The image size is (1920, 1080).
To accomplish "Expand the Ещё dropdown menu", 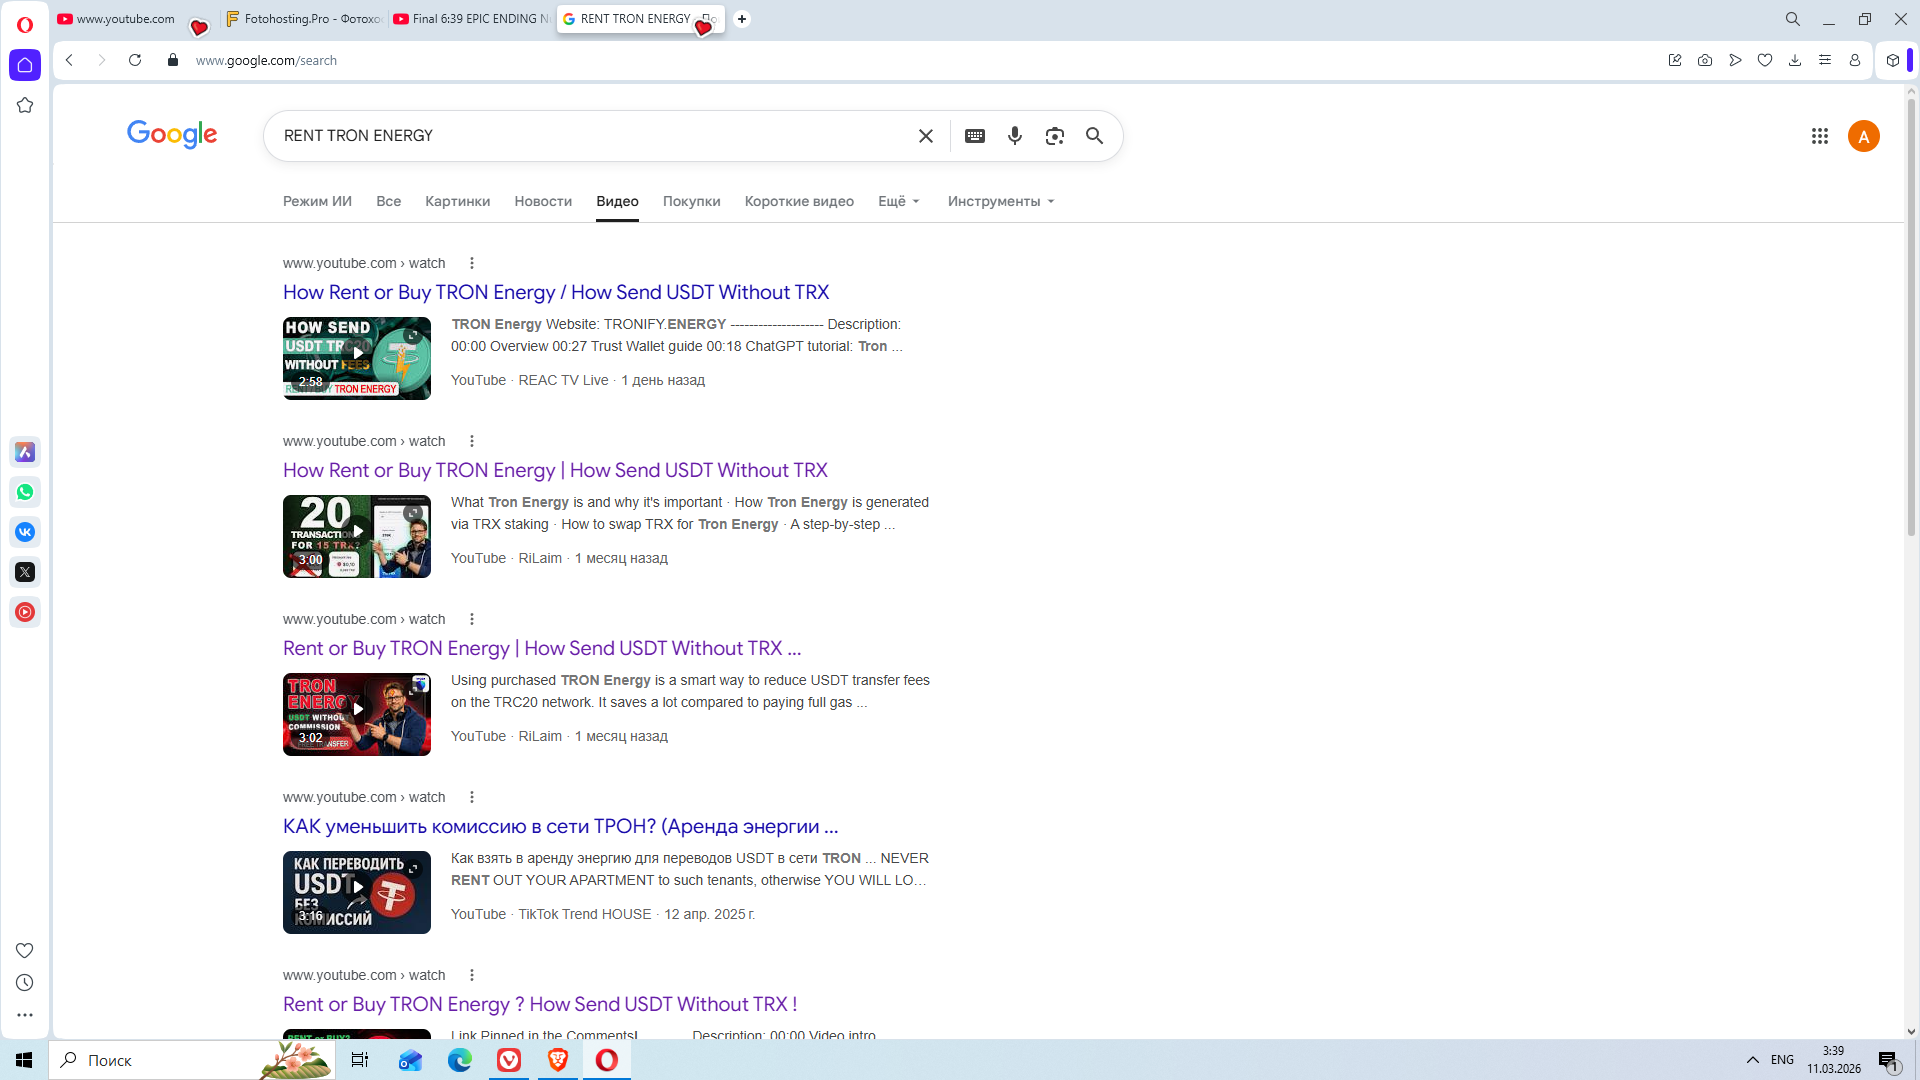I will click(x=898, y=201).
